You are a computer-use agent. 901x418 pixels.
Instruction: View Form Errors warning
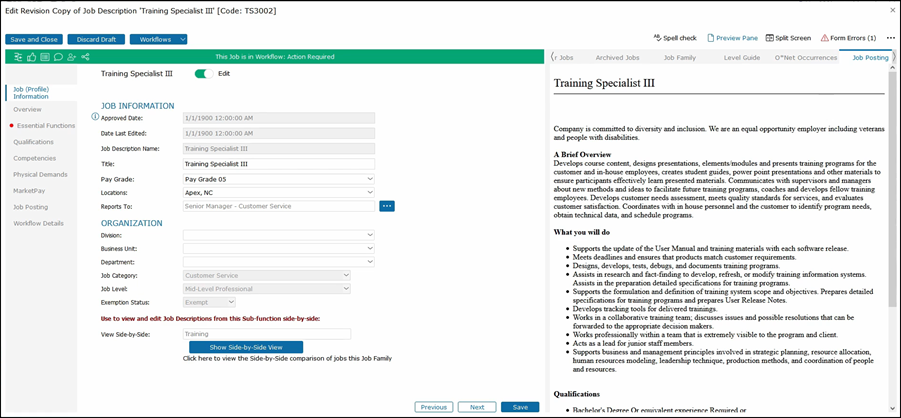coord(848,38)
